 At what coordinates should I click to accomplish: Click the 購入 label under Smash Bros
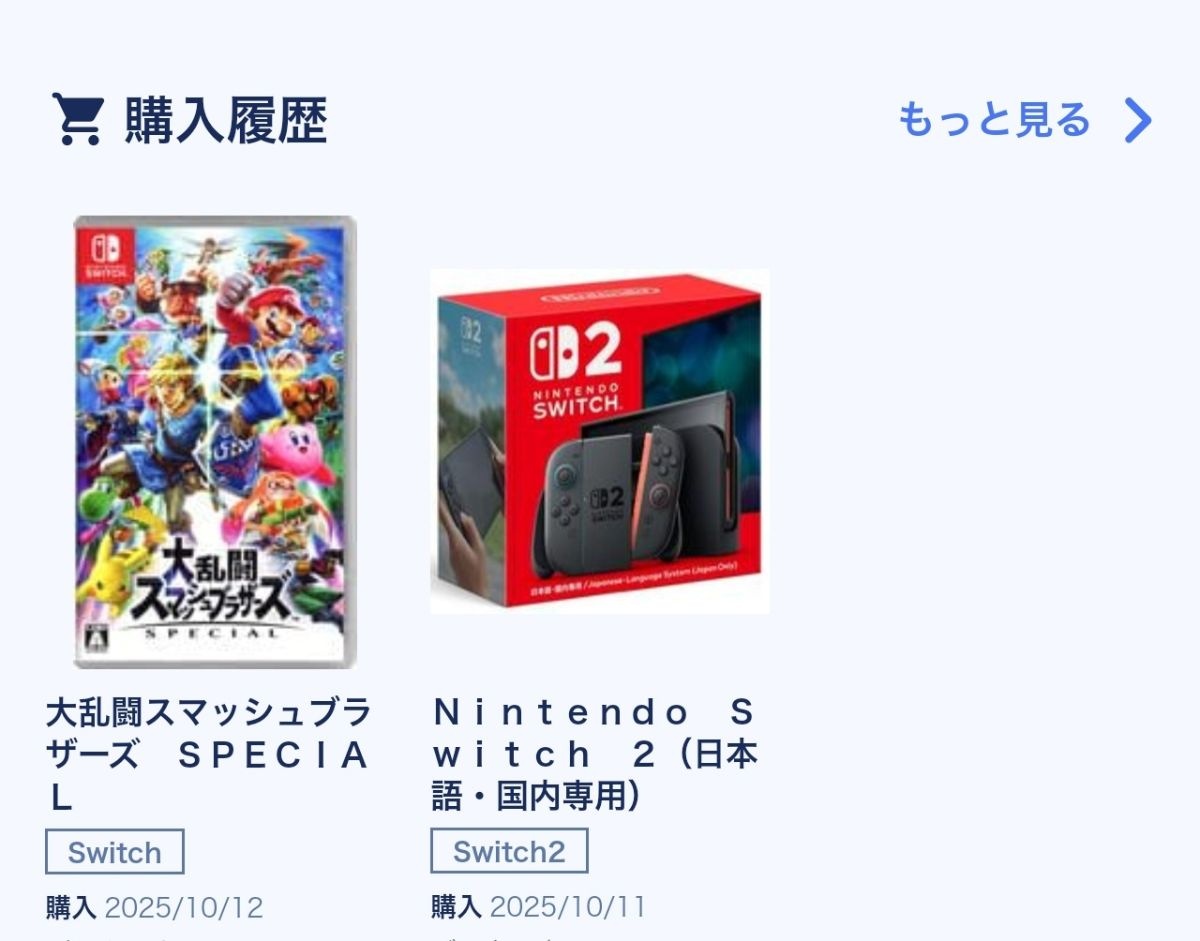[x=71, y=907]
